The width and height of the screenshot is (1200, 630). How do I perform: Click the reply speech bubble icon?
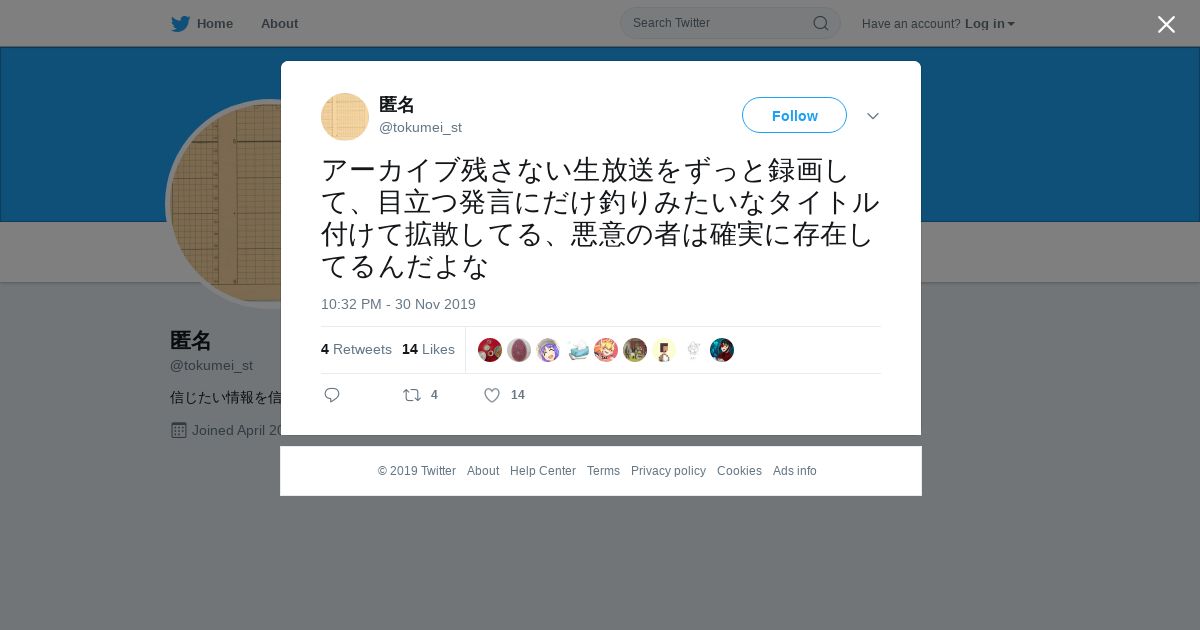click(332, 395)
